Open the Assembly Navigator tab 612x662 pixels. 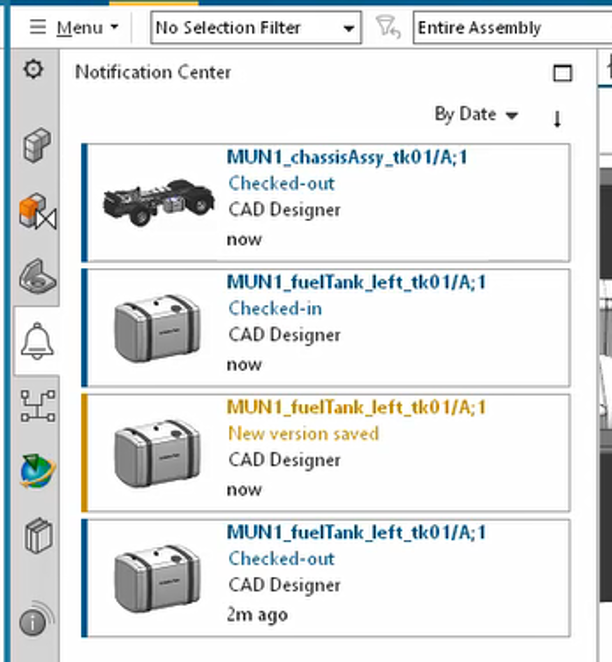tap(36, 146)
